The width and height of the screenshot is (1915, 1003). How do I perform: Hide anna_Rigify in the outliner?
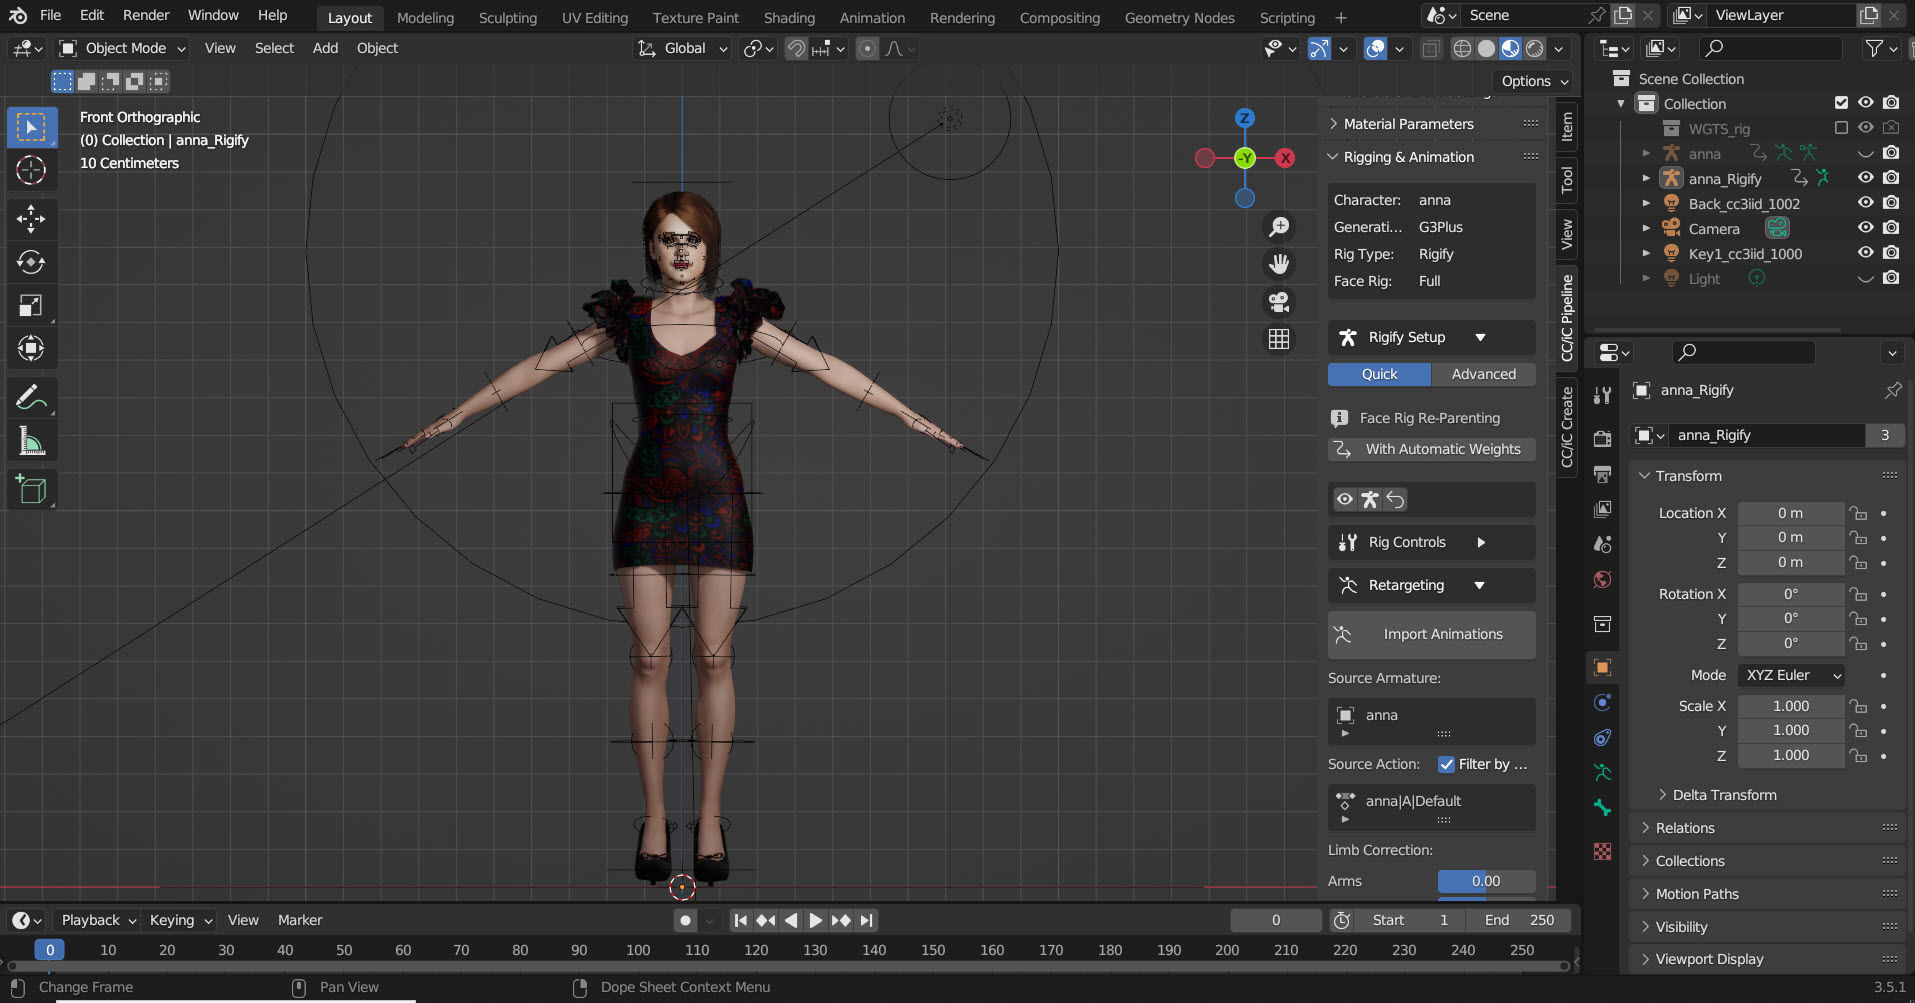(1866, 178)
